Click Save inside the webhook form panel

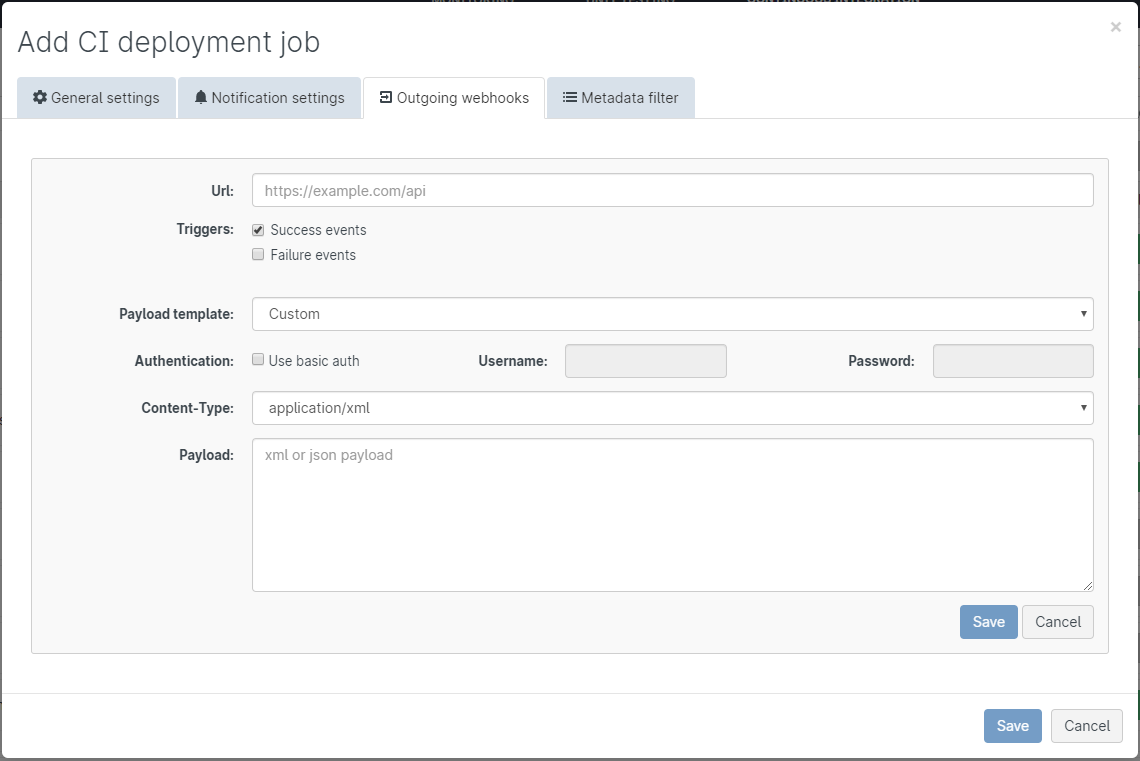pyautogui.click(x=988, y=622)
